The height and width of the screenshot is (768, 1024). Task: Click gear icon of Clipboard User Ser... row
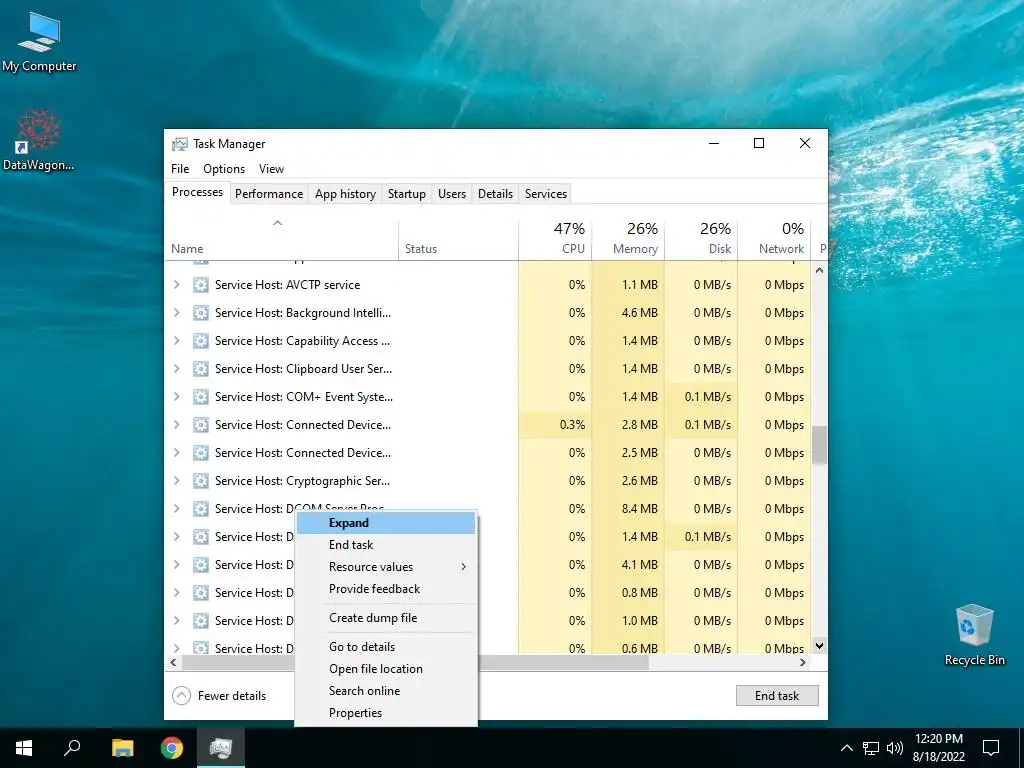[x=200, y=369]
